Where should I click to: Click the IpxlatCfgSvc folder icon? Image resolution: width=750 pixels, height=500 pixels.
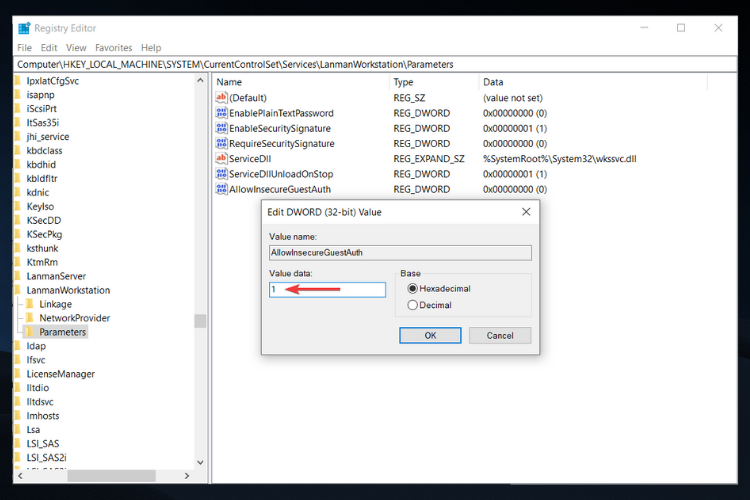point(18,81)
